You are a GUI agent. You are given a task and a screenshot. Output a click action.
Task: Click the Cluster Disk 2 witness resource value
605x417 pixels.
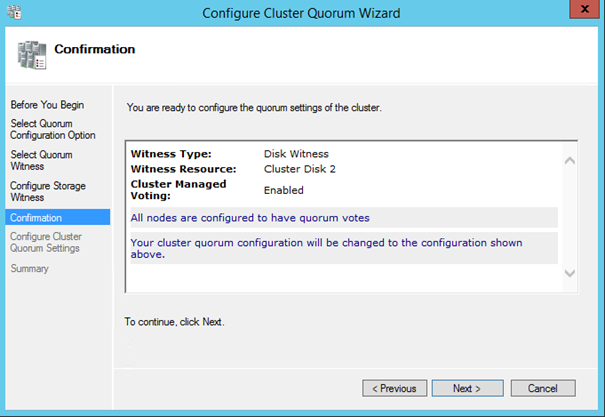click(x=300, y=170)
